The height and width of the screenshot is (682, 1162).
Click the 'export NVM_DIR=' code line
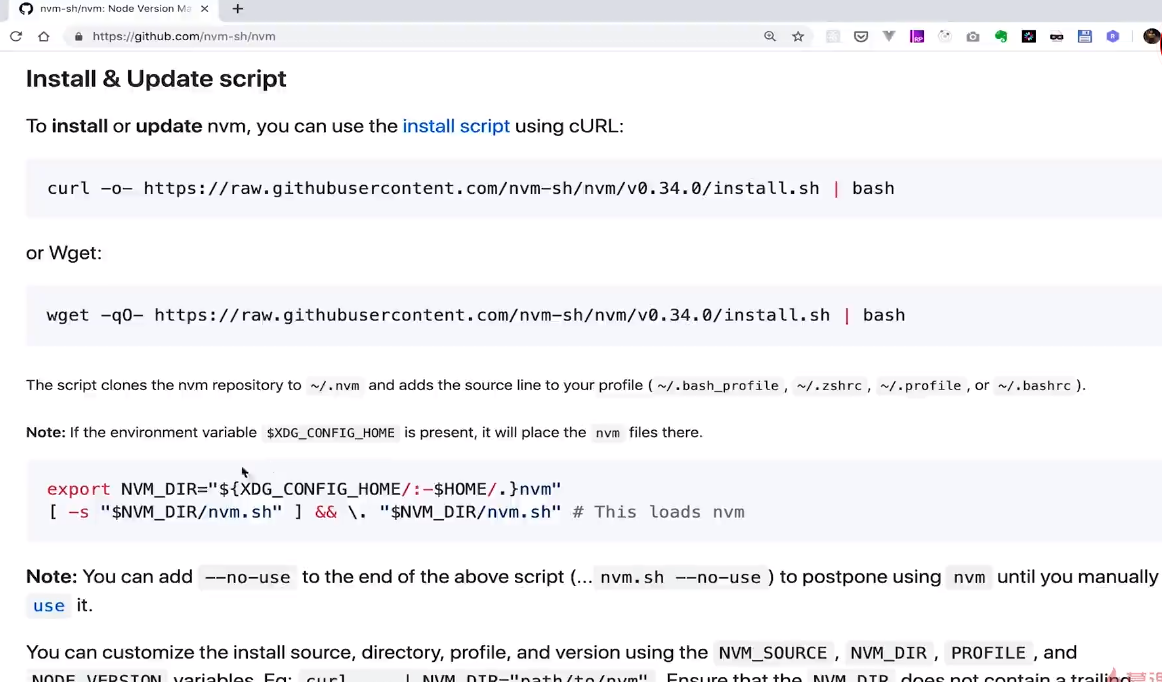click(x=304, y=489)
